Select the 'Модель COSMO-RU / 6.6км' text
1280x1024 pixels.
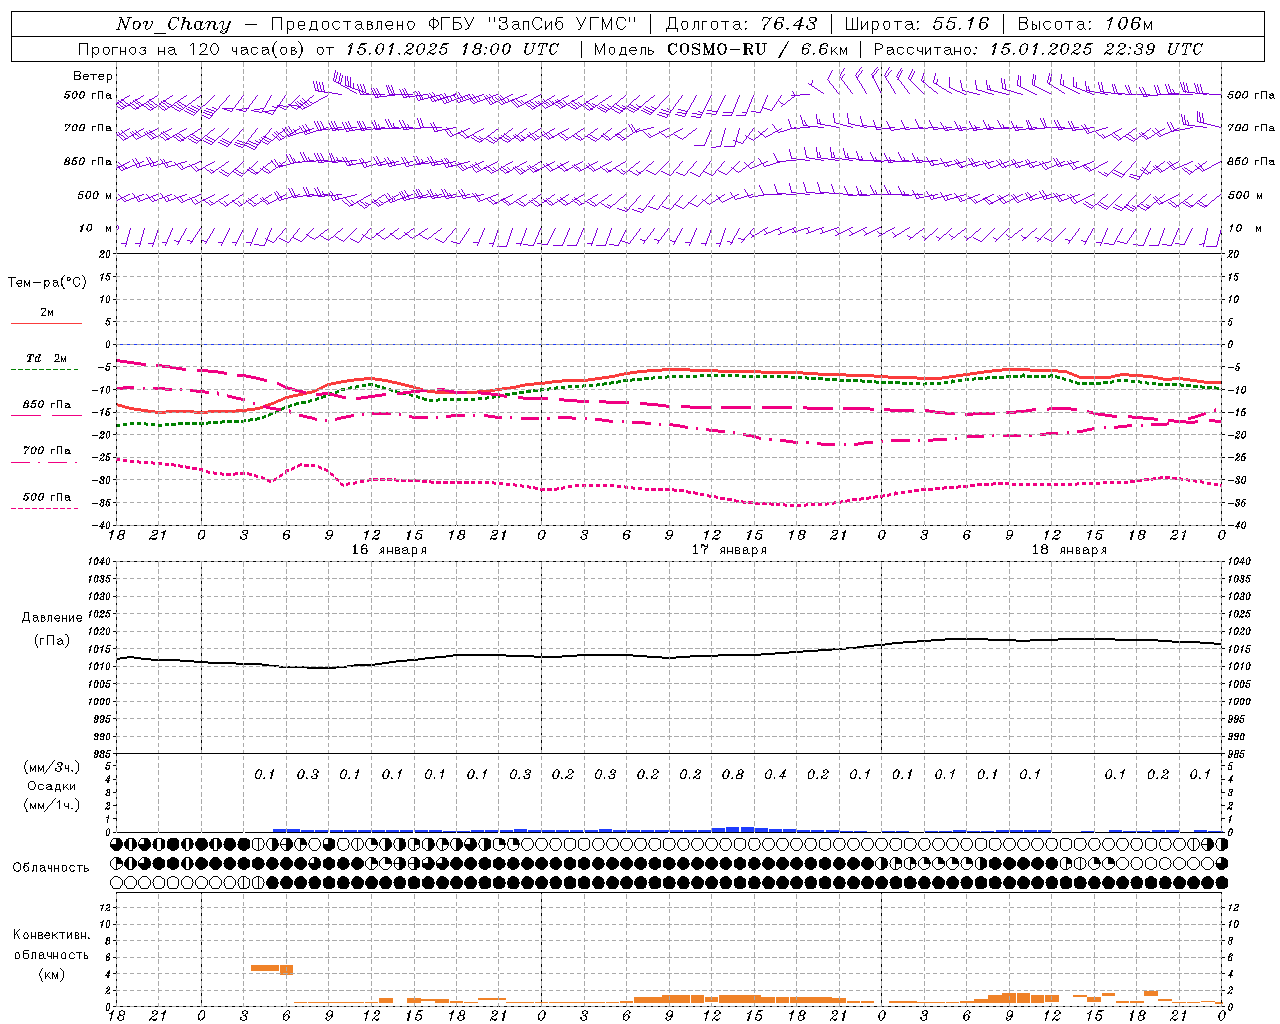[x=720, y=49]
